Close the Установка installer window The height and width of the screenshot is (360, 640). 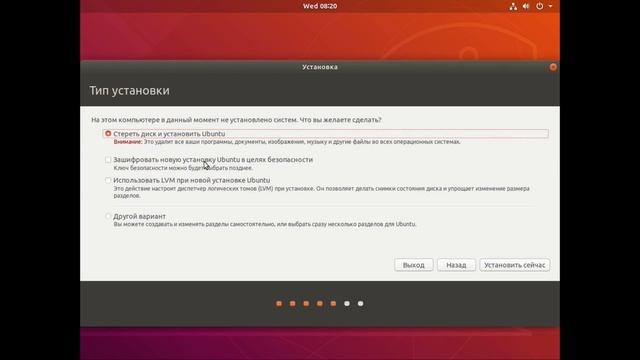(x=553, y=67)
